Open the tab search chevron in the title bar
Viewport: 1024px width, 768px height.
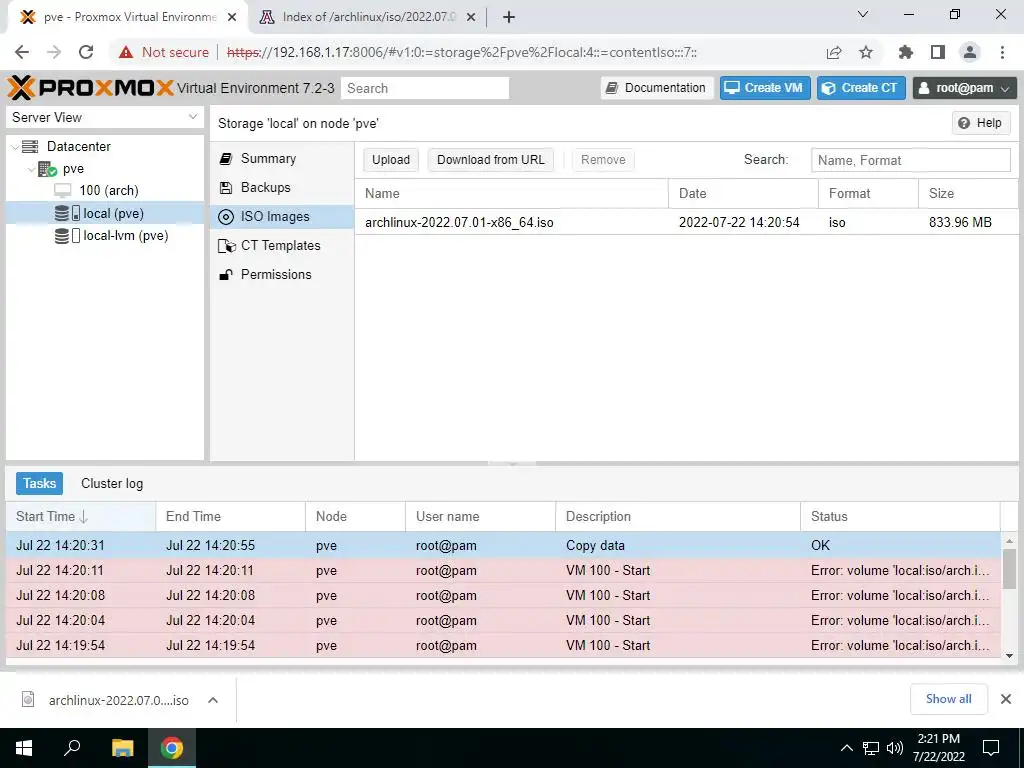point(863,14)
